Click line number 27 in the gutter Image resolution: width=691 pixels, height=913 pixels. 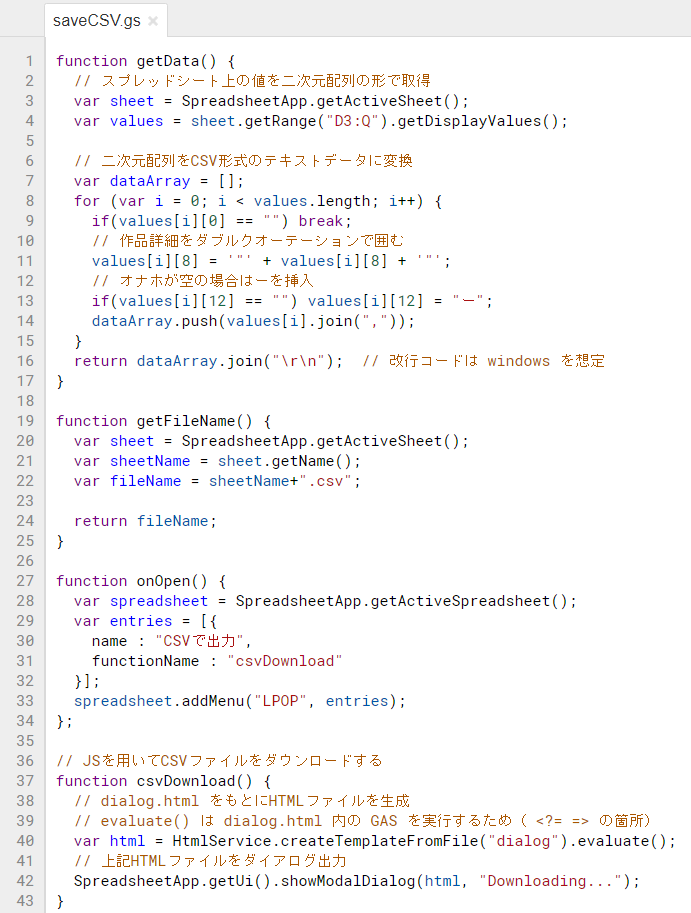pyautogui.click(x=25, y=581)
